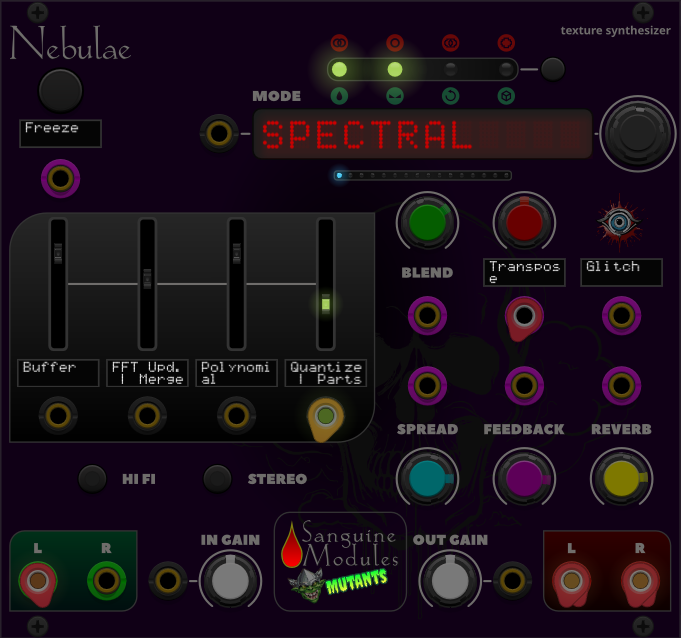Click the Polynomial slider handle

click(x=236, y=253)
